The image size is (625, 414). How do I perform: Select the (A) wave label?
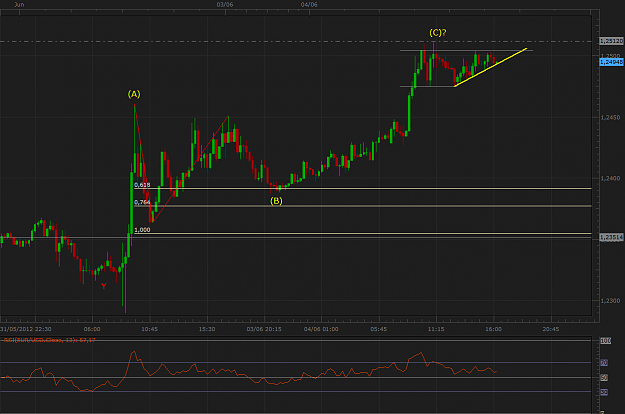(x=134, y=94)
